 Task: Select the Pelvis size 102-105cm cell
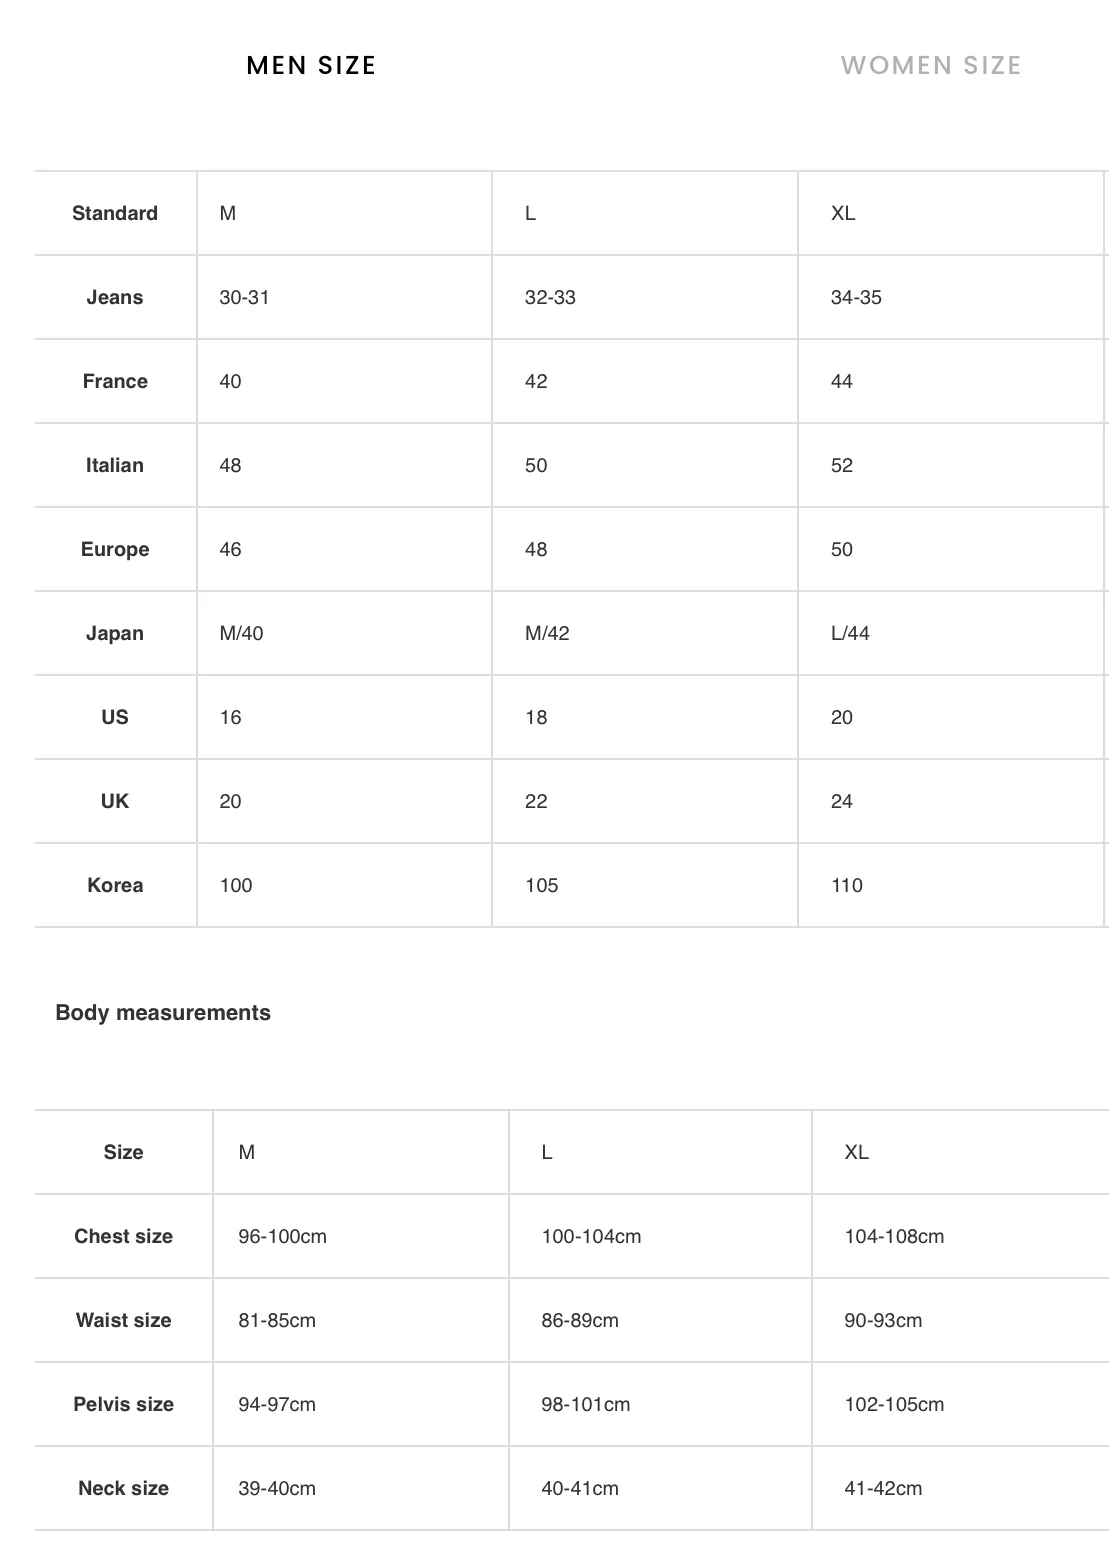[894, 1404]
